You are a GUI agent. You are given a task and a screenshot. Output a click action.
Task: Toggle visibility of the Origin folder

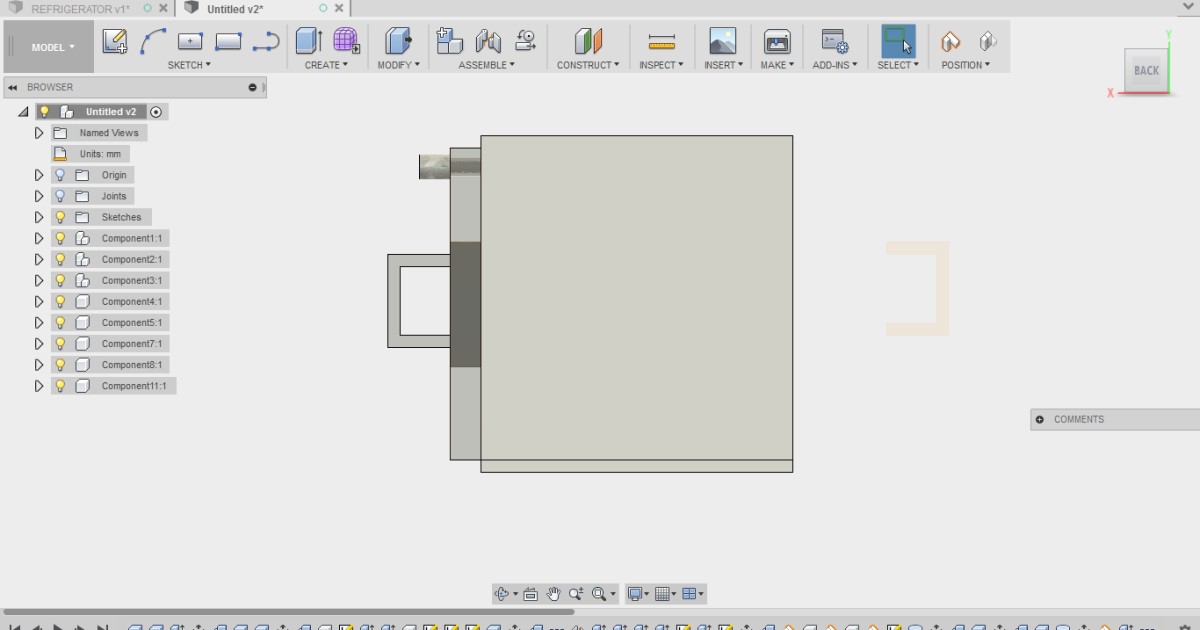(x=59, y=174)
